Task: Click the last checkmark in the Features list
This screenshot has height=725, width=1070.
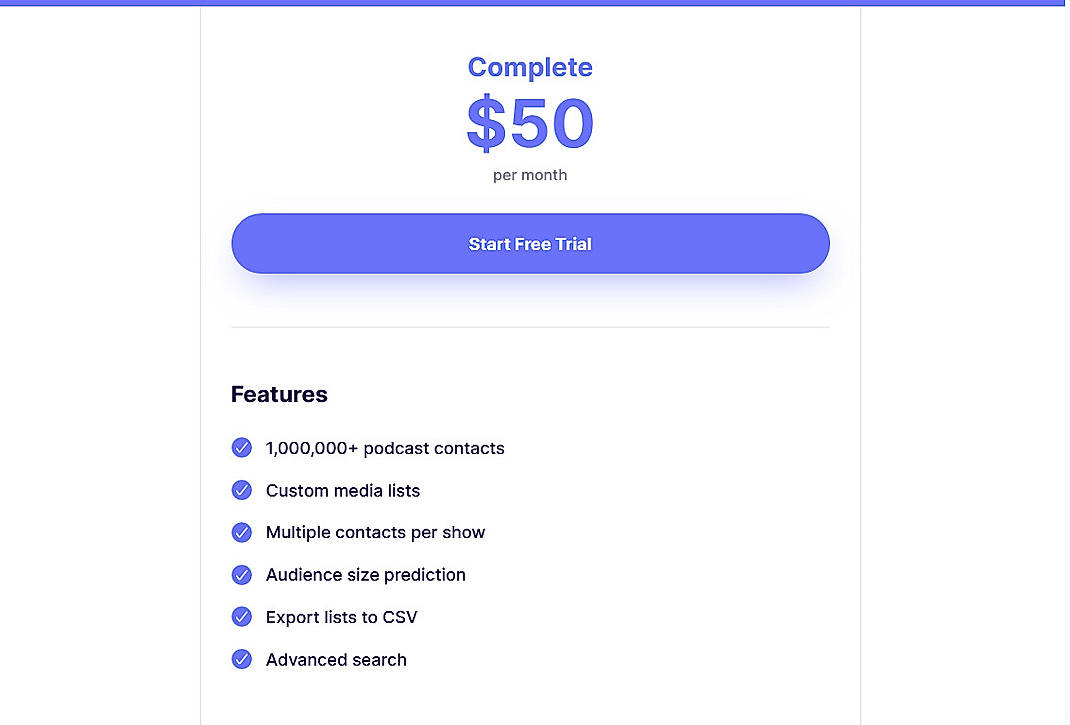Action: tap(242, 659)
